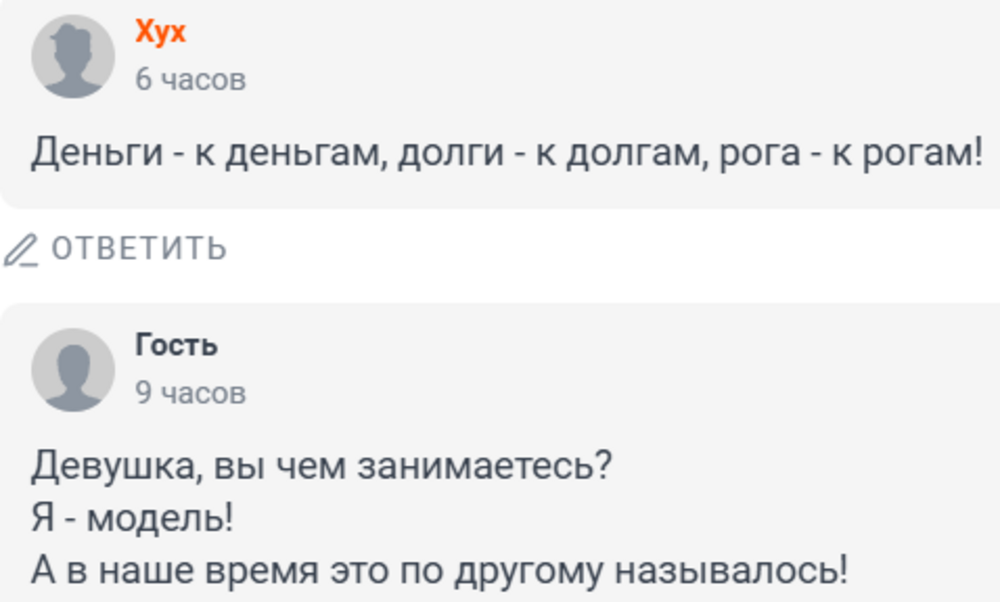Click the "6 часов" timestamp
Screen dimensions: 1000x602
[190, 80]
